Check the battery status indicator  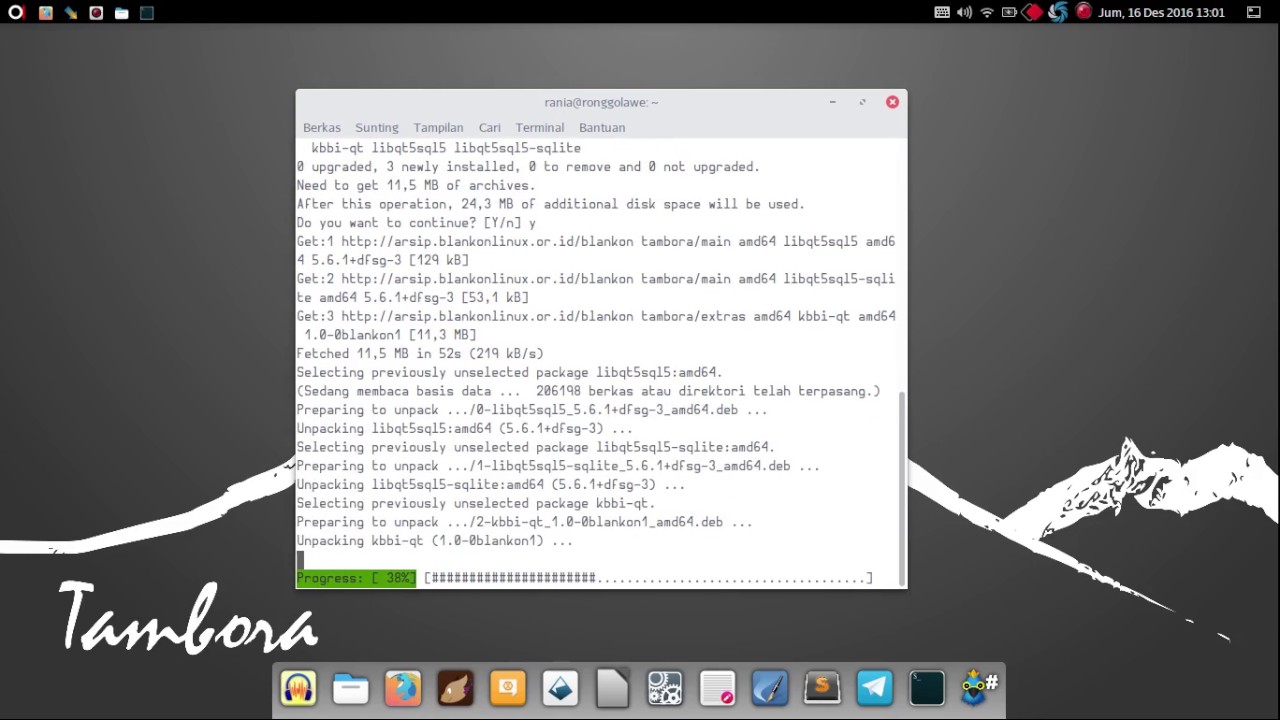coord(1009,13)
